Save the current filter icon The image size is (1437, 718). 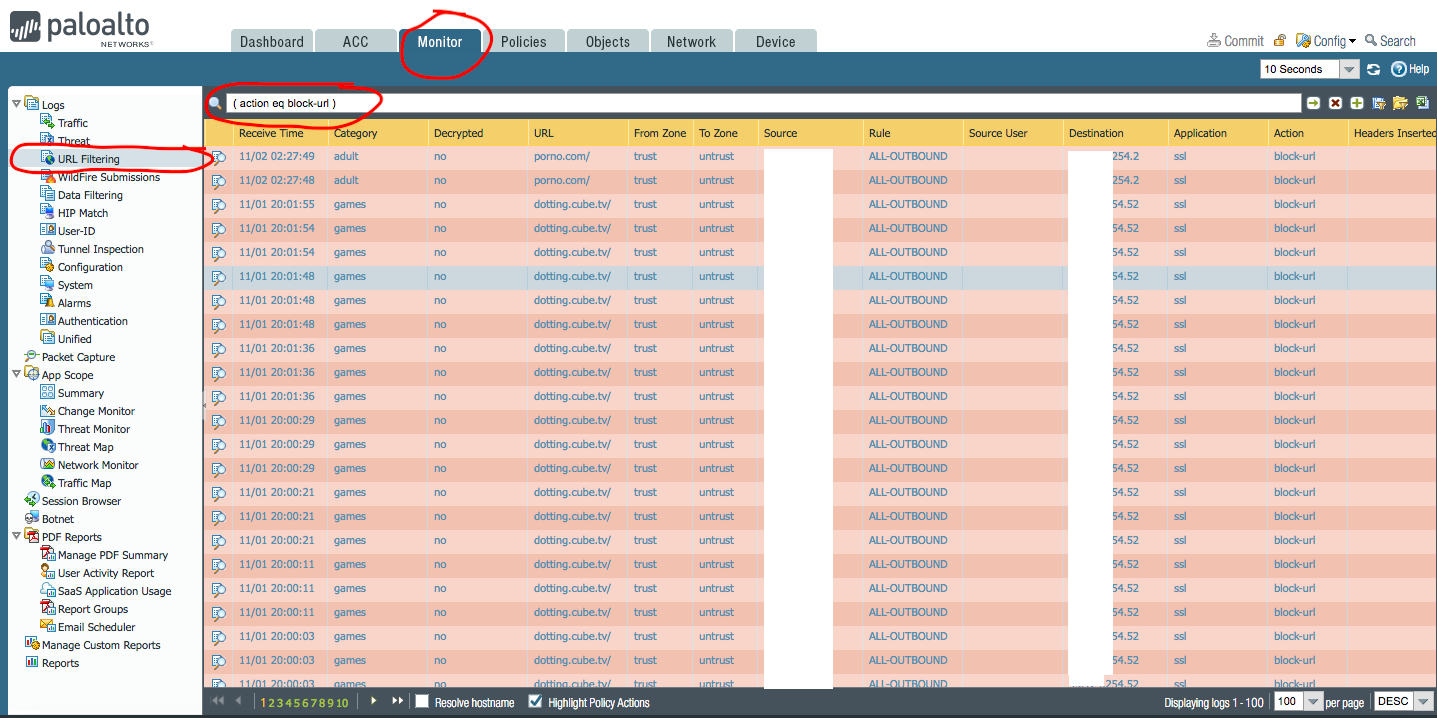coord(1379,102)
